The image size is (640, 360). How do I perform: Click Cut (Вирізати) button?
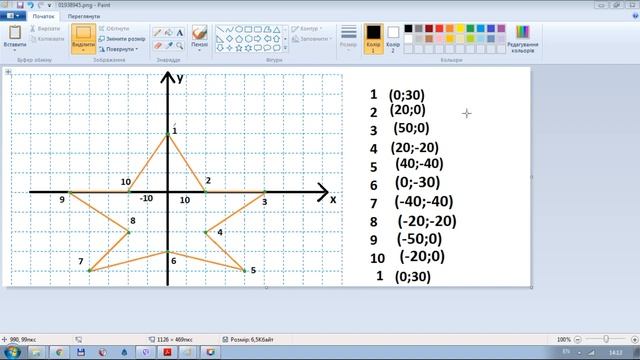[45, 29]
